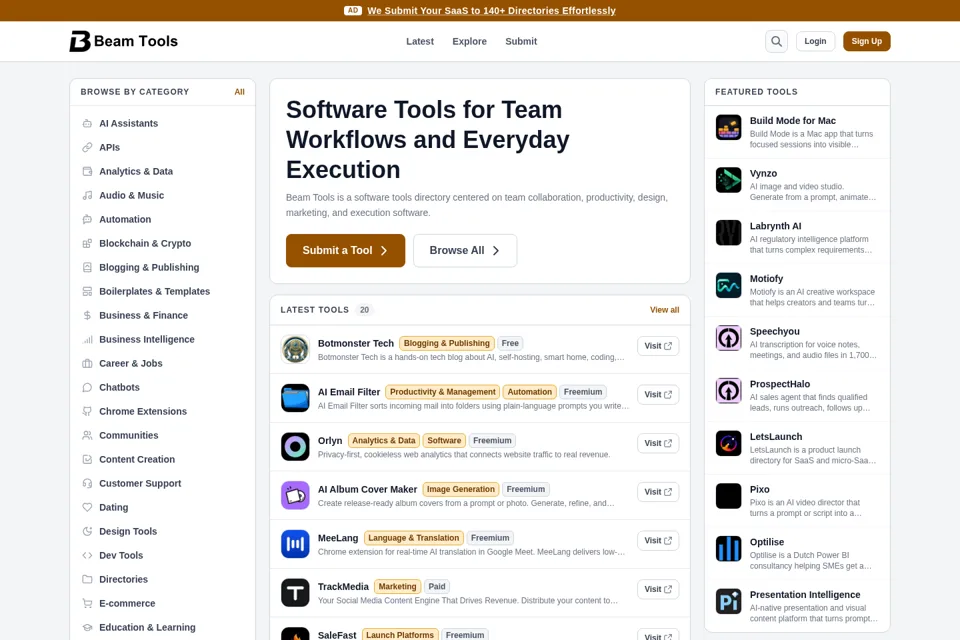The height and width of the screenshot is (640, 960).
Task: Open the Vynzo featured tool title
Action: pyautogui.click(x=763, y=173)
